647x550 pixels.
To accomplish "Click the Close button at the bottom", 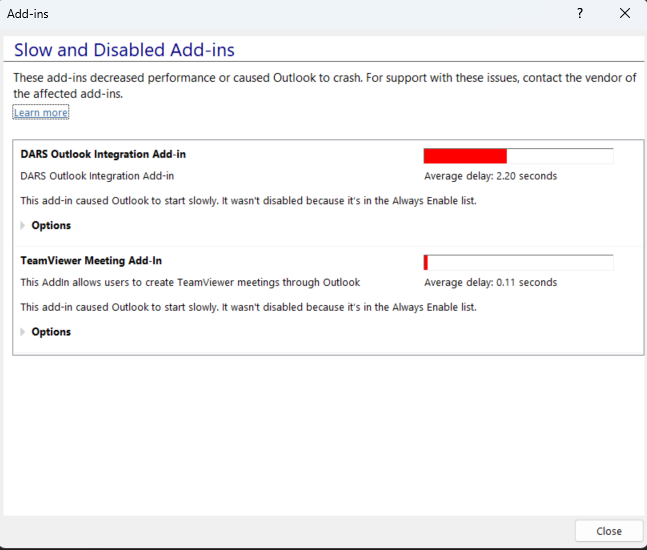I will 609,531.
